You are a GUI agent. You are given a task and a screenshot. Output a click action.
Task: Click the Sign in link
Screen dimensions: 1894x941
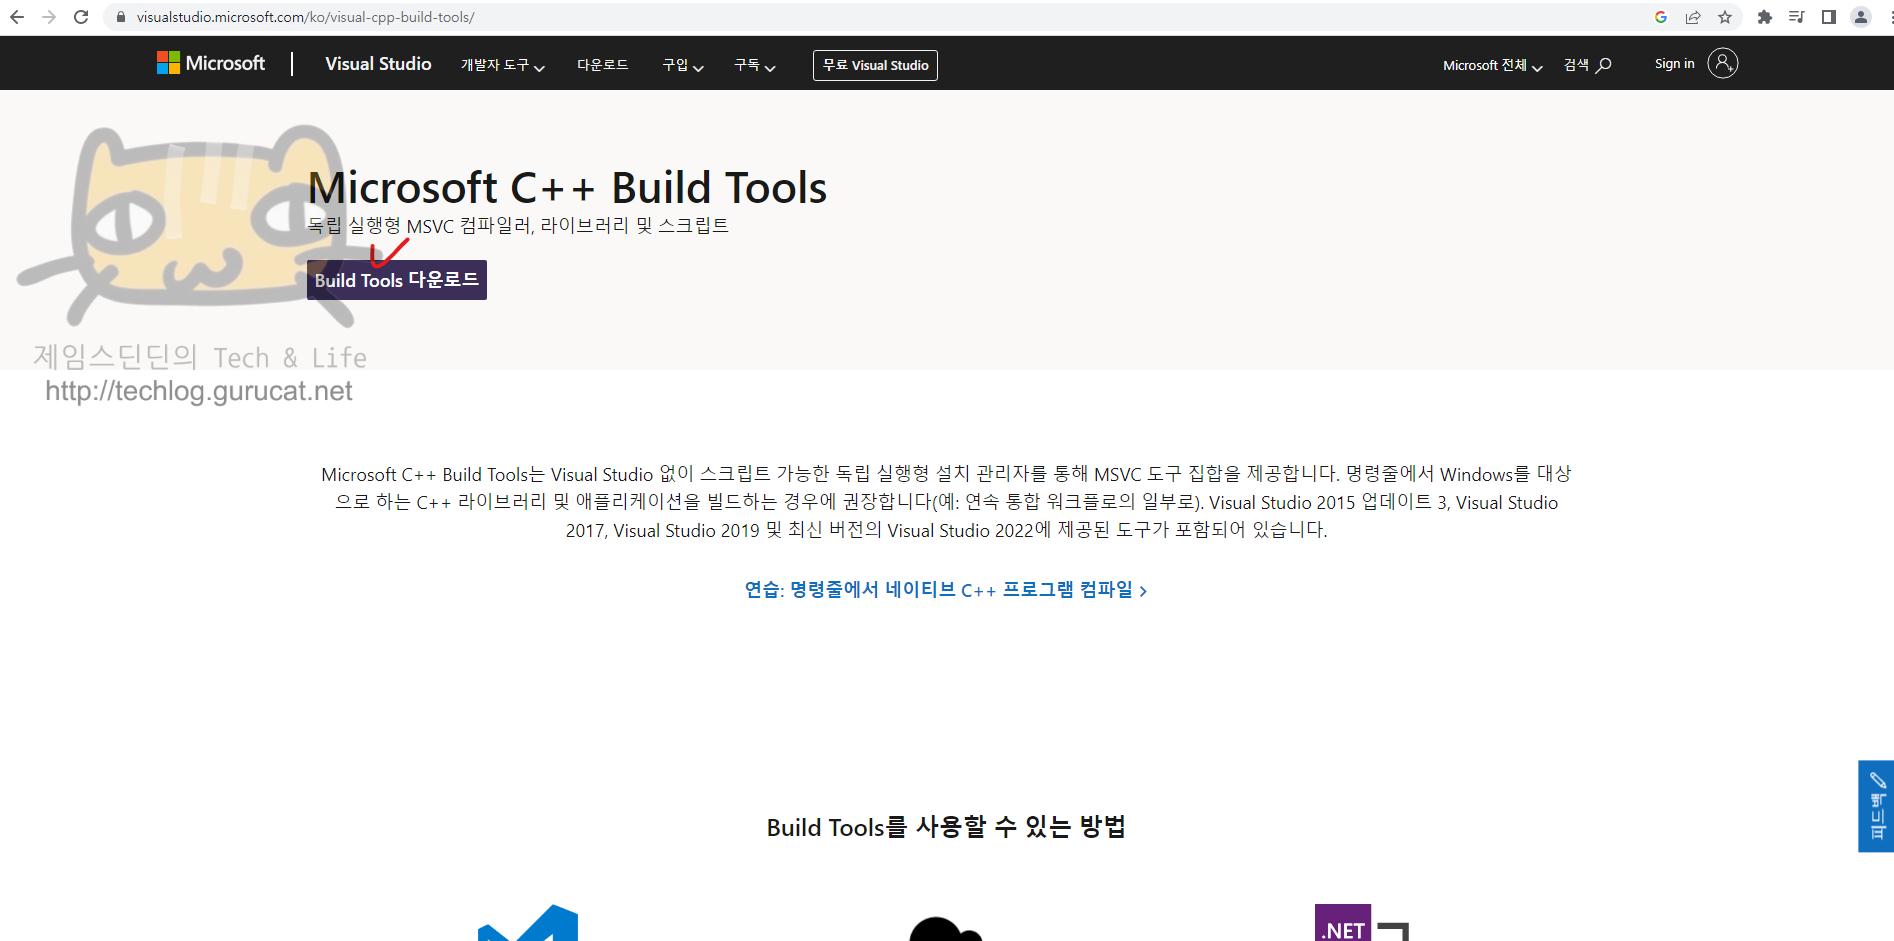tap(1674, 64)
